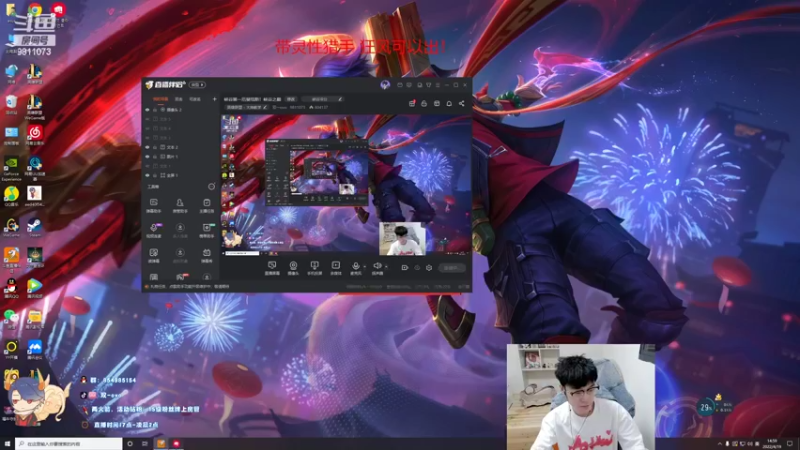Start recording with the camcorder icon
This screenshot has height=450, width=800.
405,267
